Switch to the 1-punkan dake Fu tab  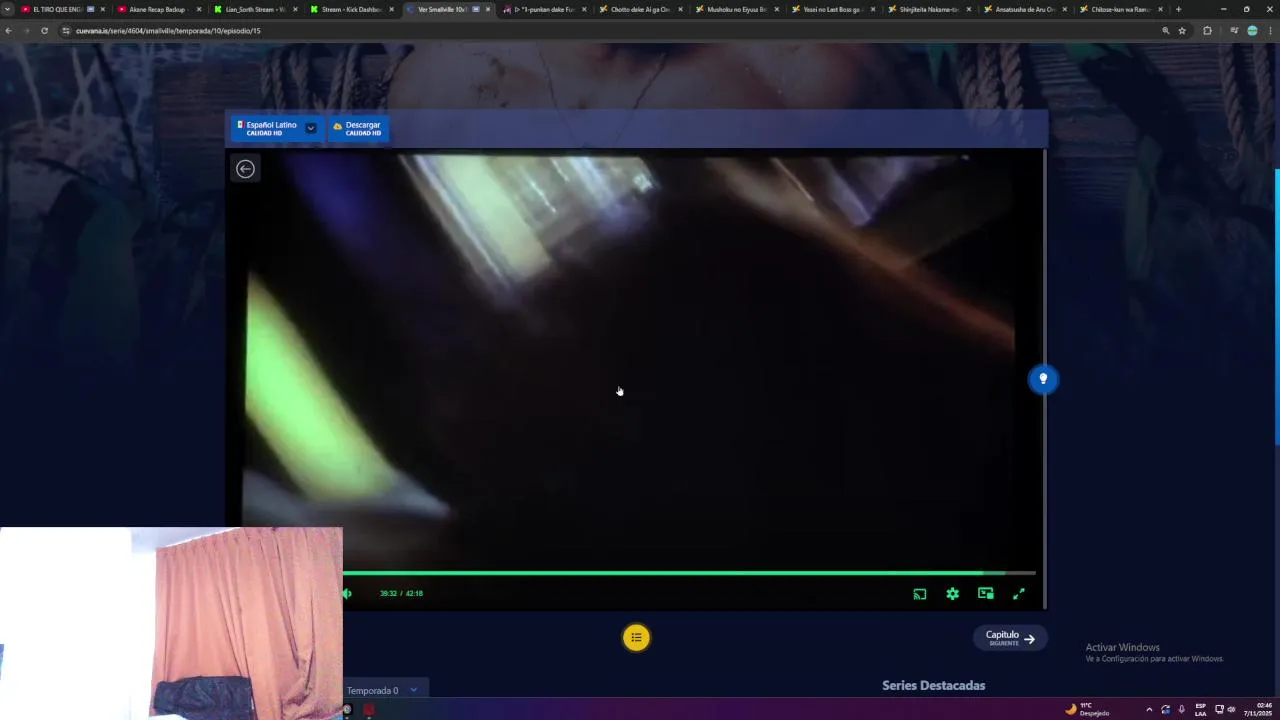(543, 9)
